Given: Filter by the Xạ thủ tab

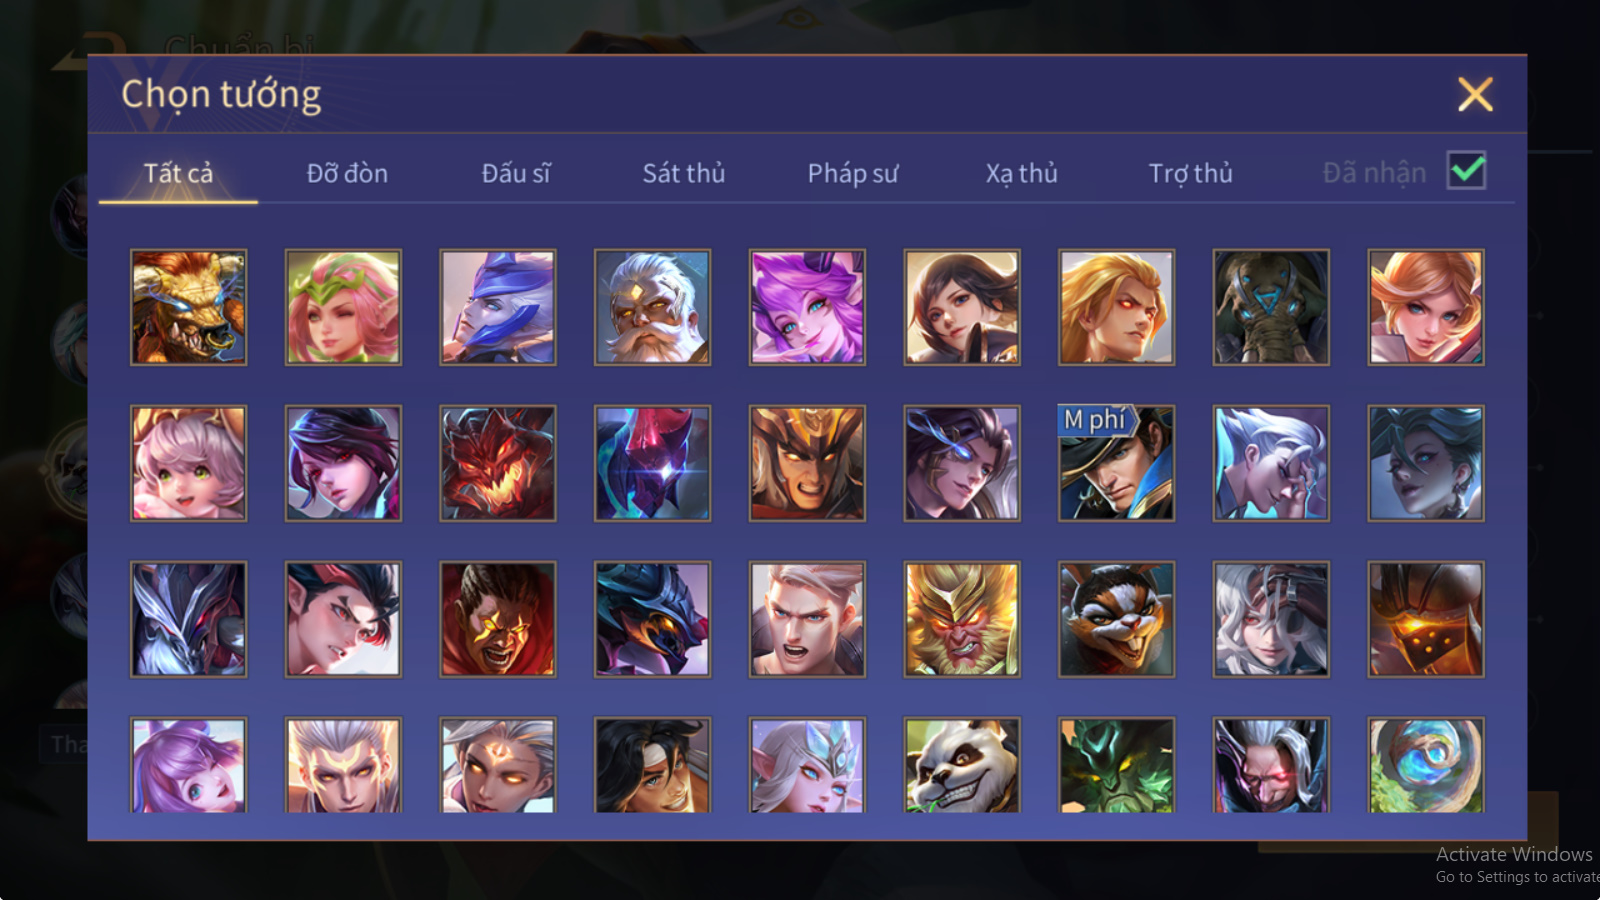Looking at the screenshot, I should point(1021,173).
